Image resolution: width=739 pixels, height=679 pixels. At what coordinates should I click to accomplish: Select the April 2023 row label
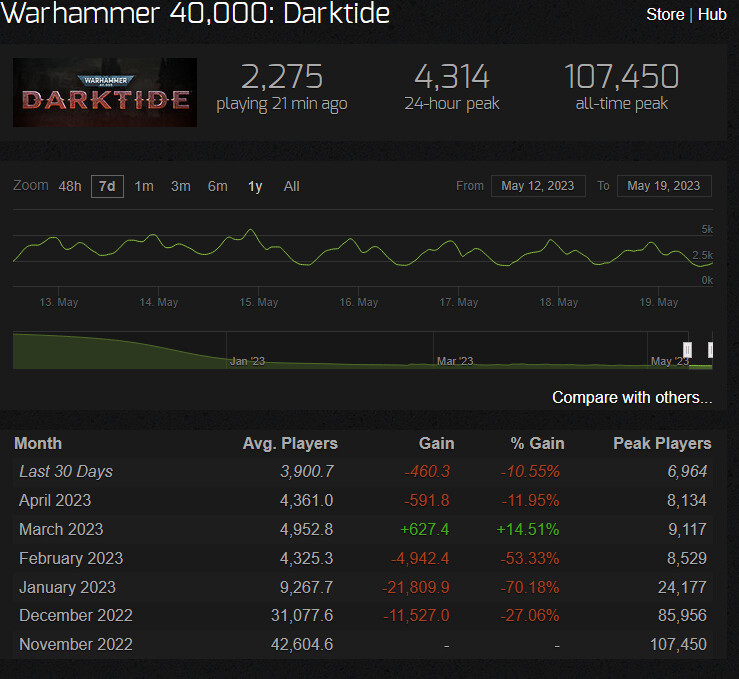tap(55, 500)
